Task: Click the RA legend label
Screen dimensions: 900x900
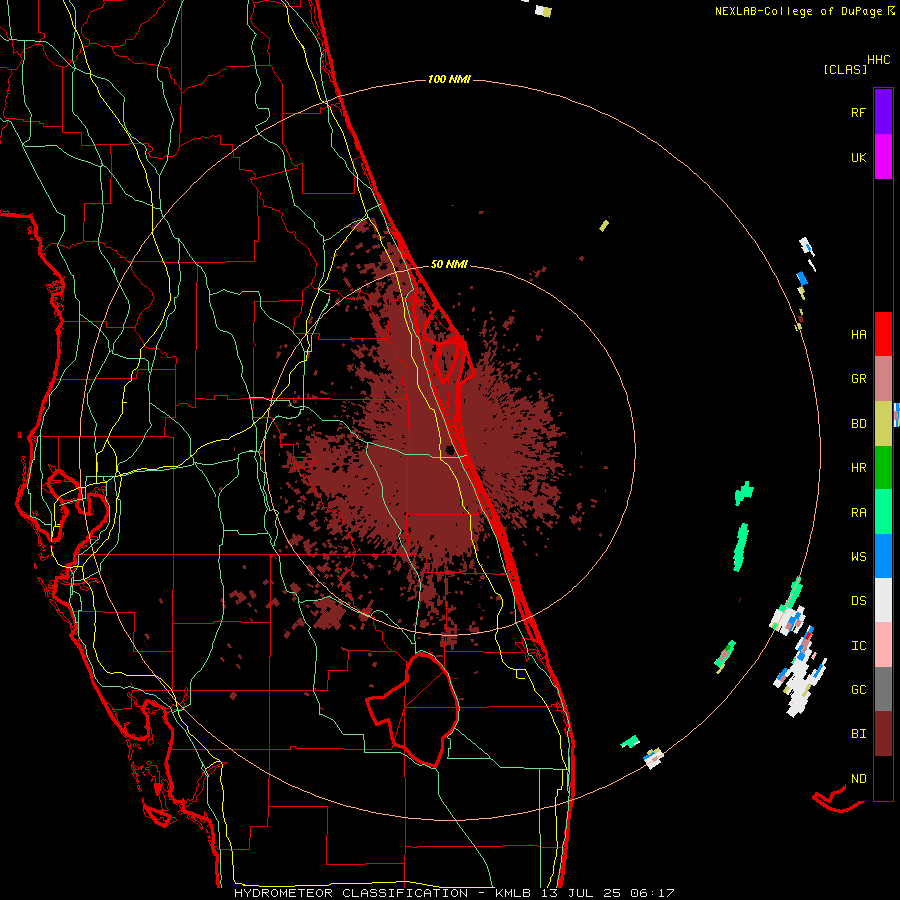Action: (858, 512)
